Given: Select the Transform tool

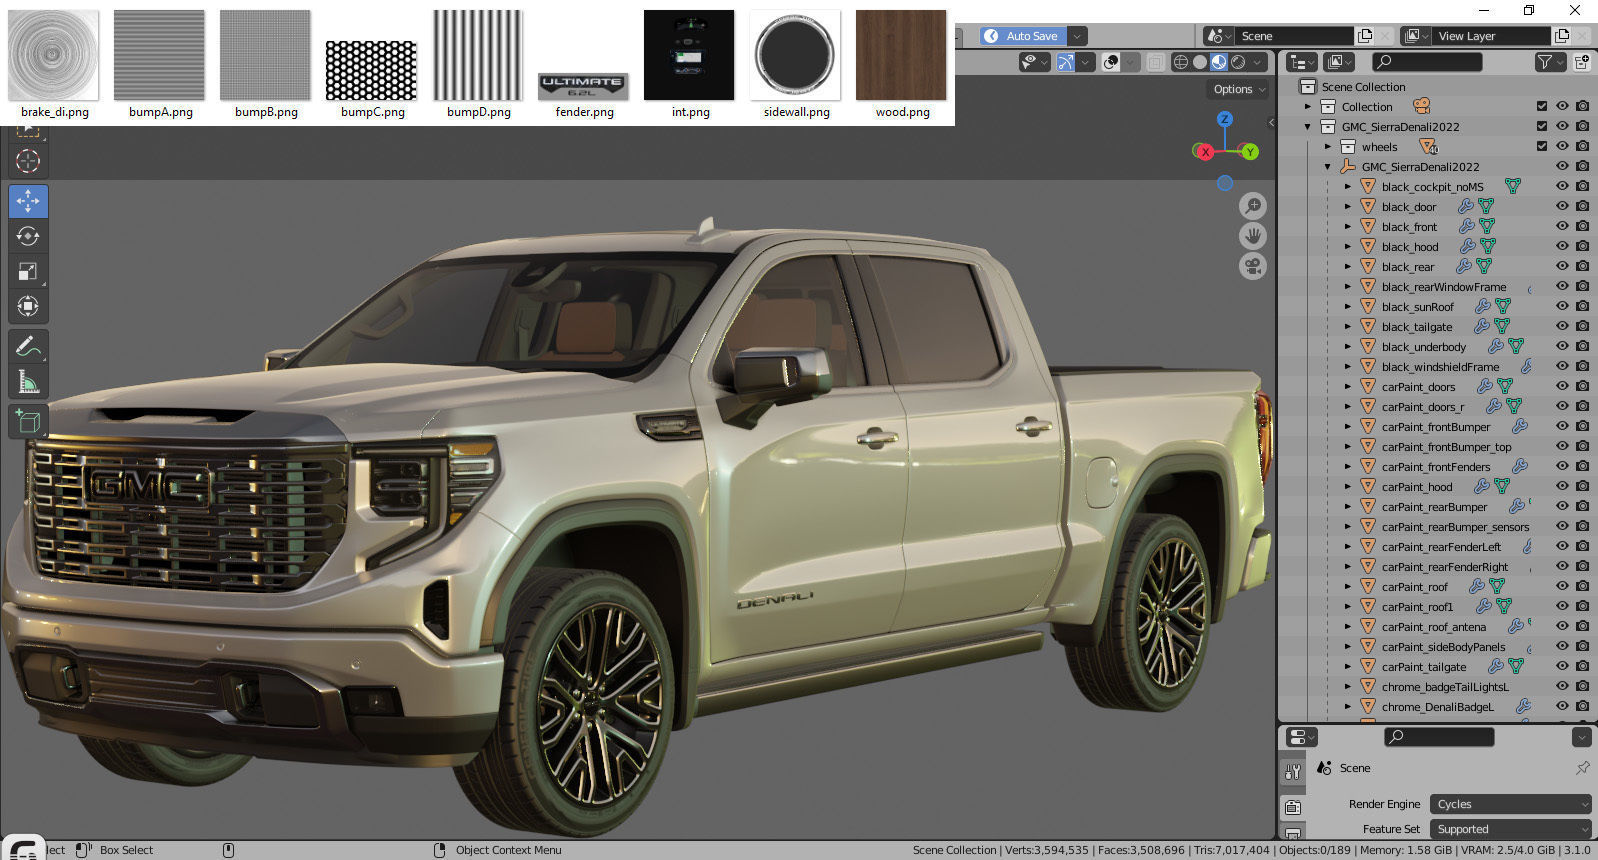Looking at the screenshot, I should [28, 306].
